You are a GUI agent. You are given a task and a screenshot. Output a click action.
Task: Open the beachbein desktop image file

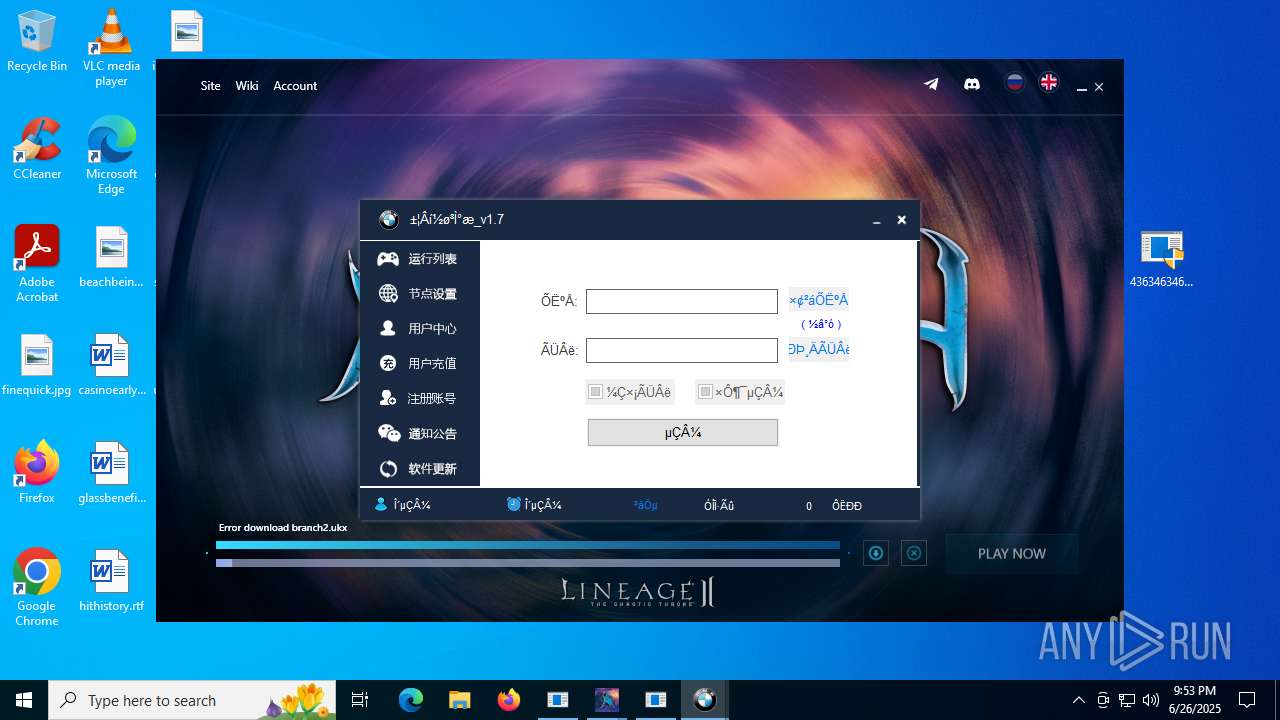point(111,256)
